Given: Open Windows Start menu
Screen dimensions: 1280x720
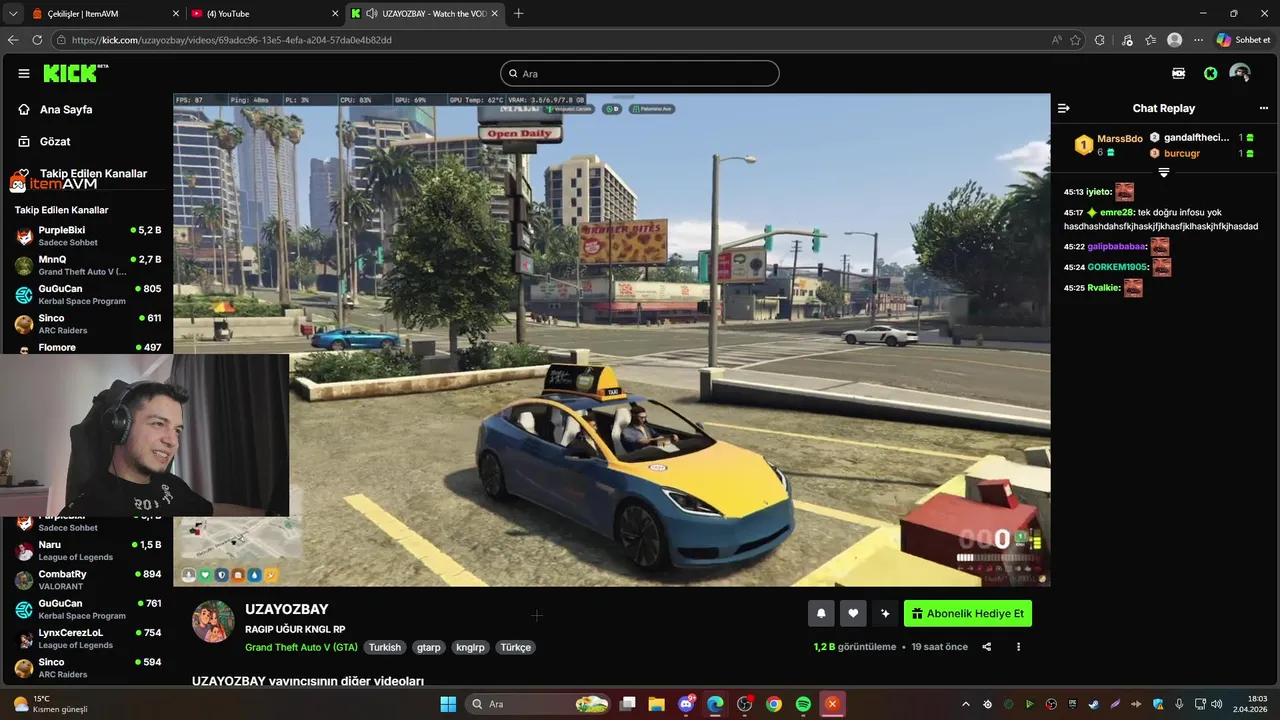Looking at the screenshot, I should (x=448, y=704).
